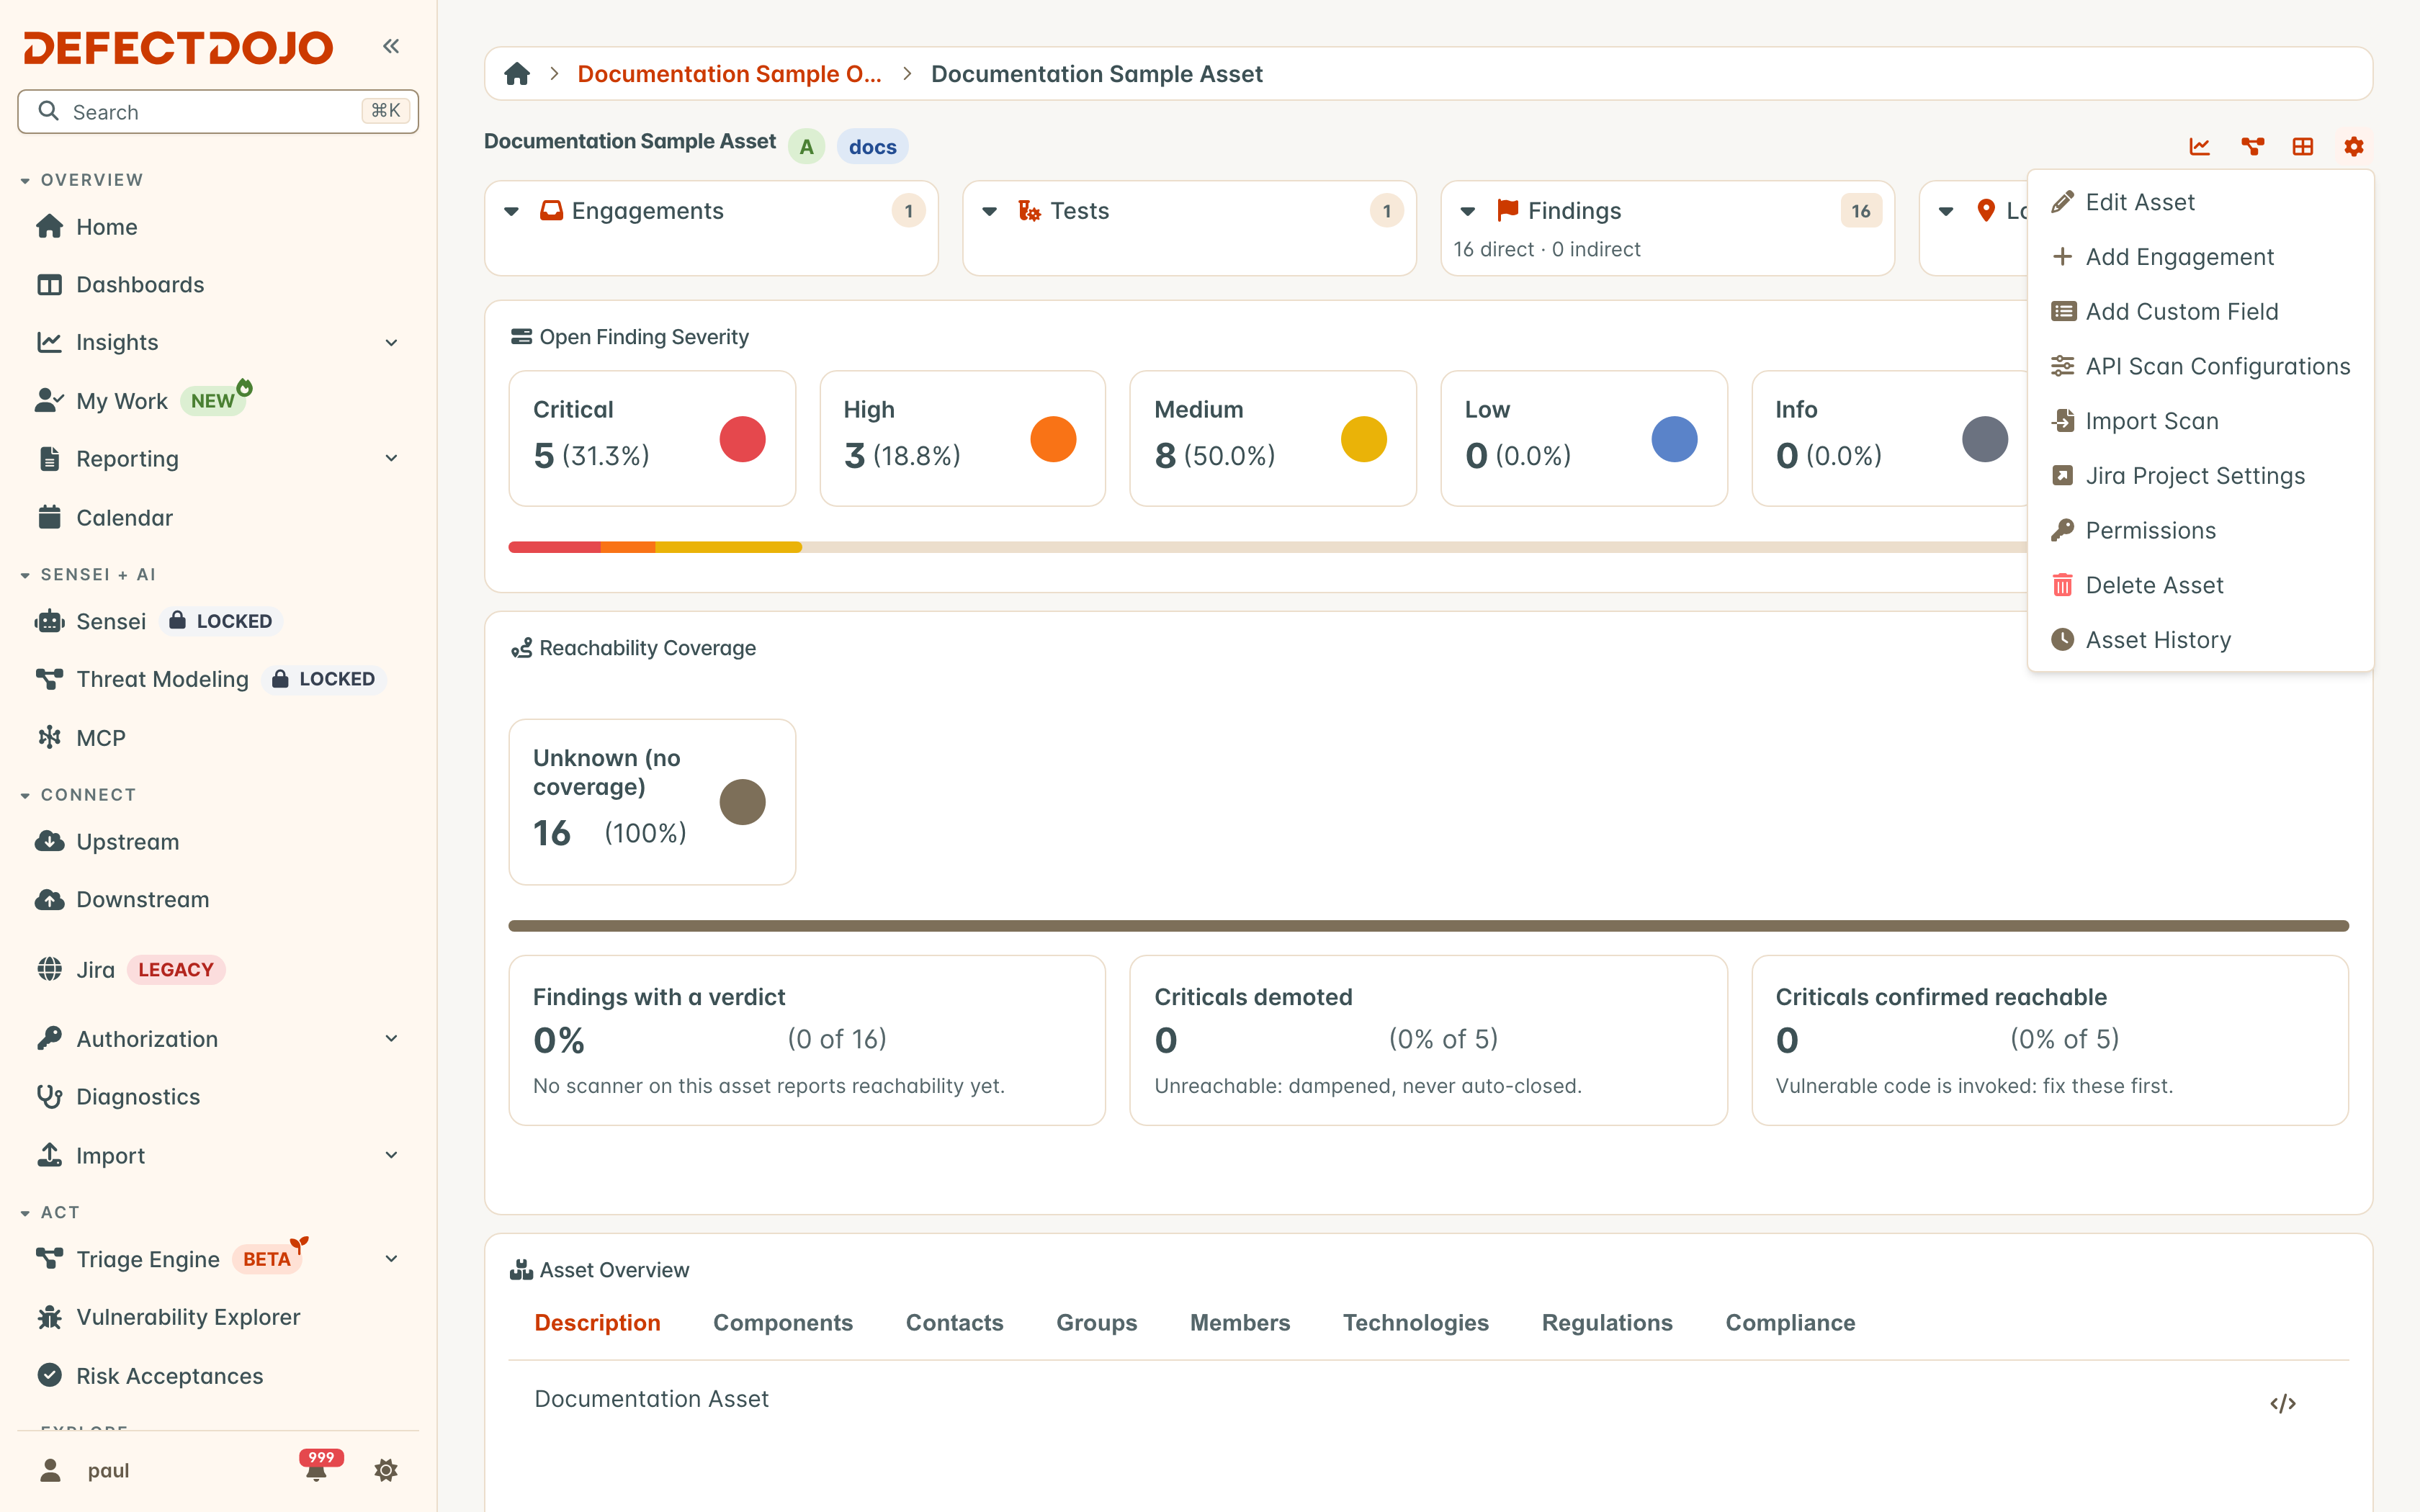Click the home breadcrumb icon

[x=517, y=74]
